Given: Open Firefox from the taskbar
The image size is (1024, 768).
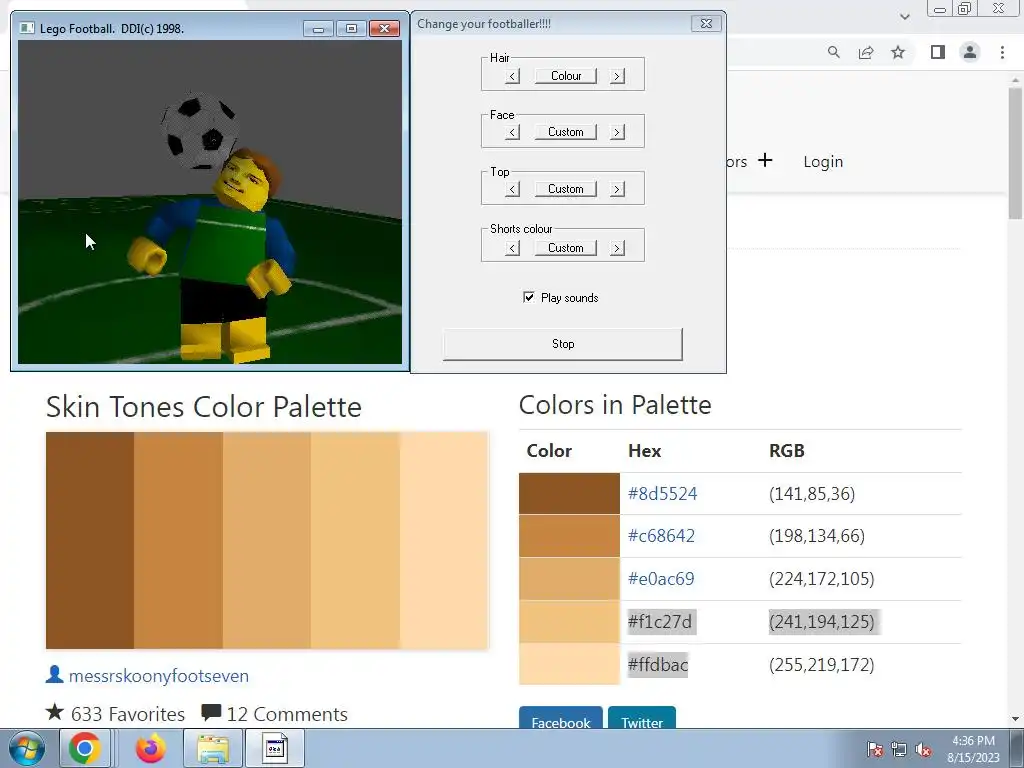Looking at the screenshot, I should click(150, 748).
